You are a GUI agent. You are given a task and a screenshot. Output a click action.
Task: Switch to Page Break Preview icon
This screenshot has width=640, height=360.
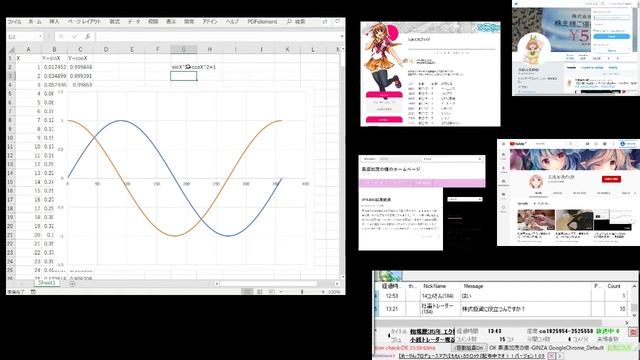click(x=271, y=291)
